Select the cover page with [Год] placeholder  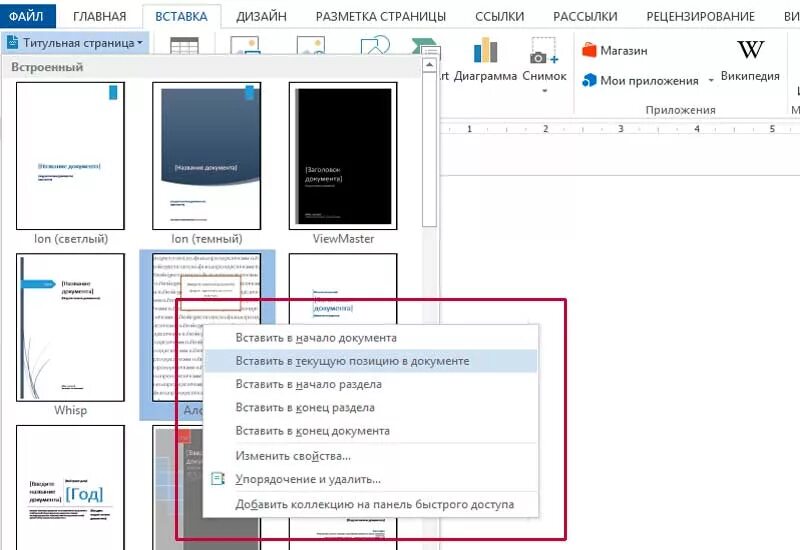(70, 487)
